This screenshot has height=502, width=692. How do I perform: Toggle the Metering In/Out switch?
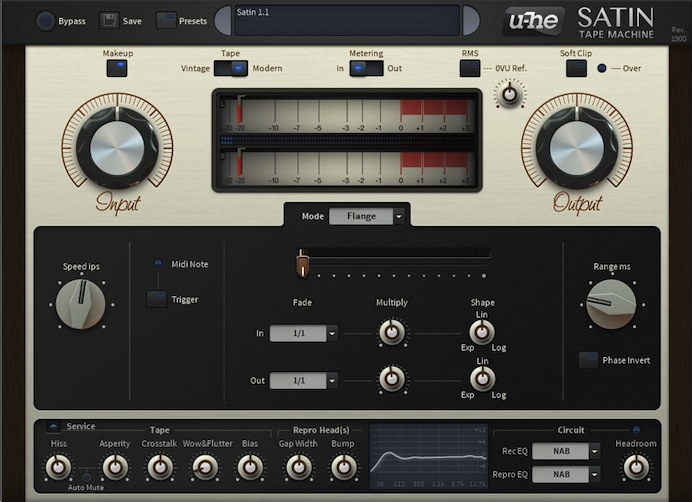coord(366,68)
